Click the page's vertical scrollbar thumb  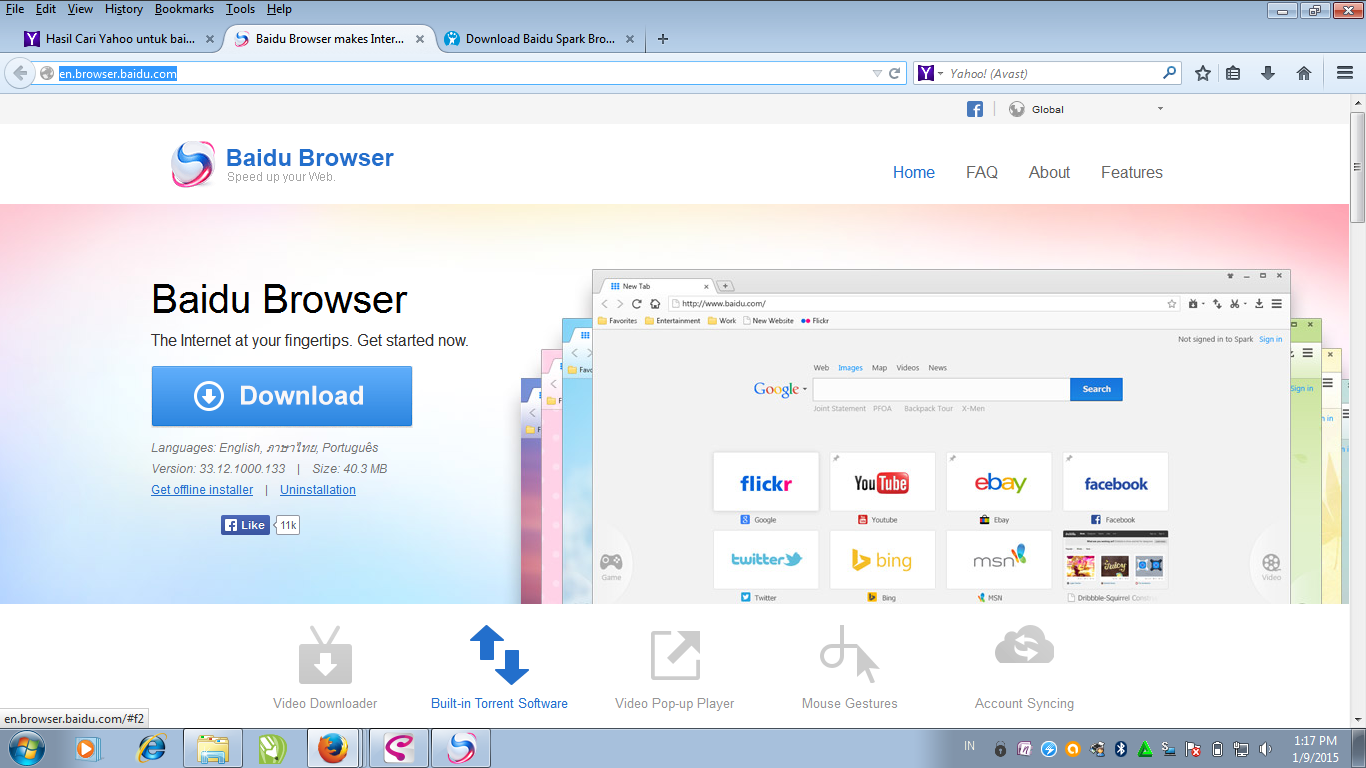click(1358, 167)
